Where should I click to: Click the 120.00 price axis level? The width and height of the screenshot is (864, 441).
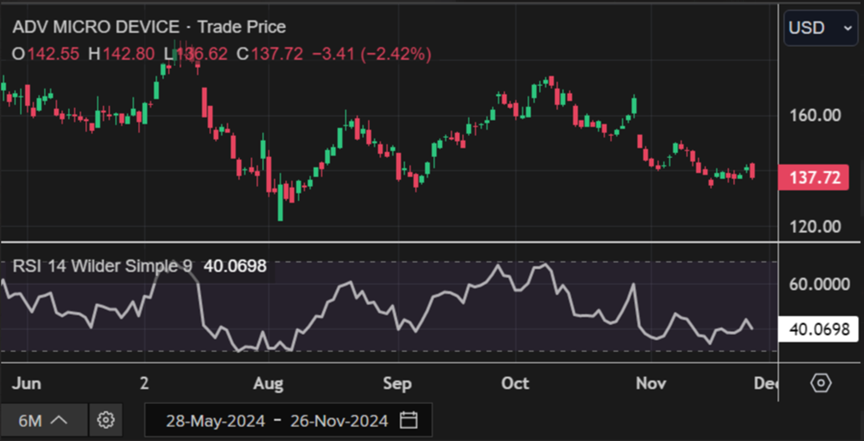(x=814, y=226)
